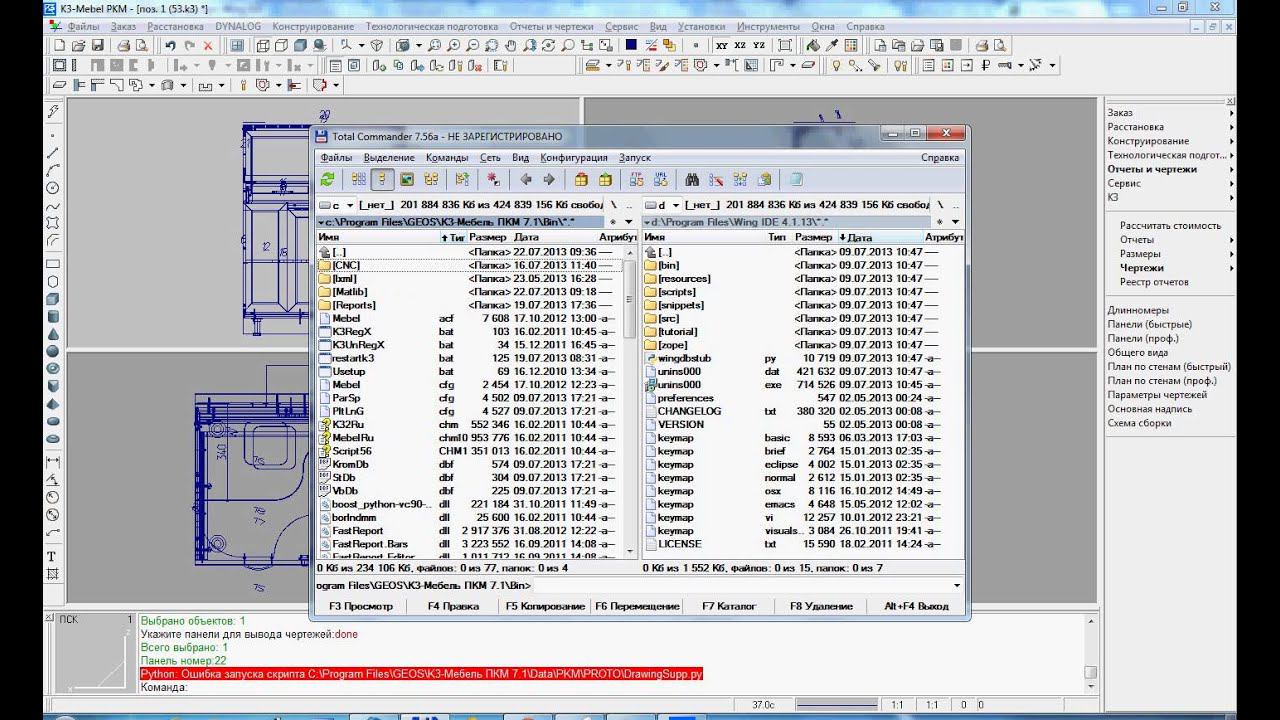Click the pack files gift icon in Total Commander
Image resolution: width=1280 pixels, height=720 pixels.
coord(581,180)
